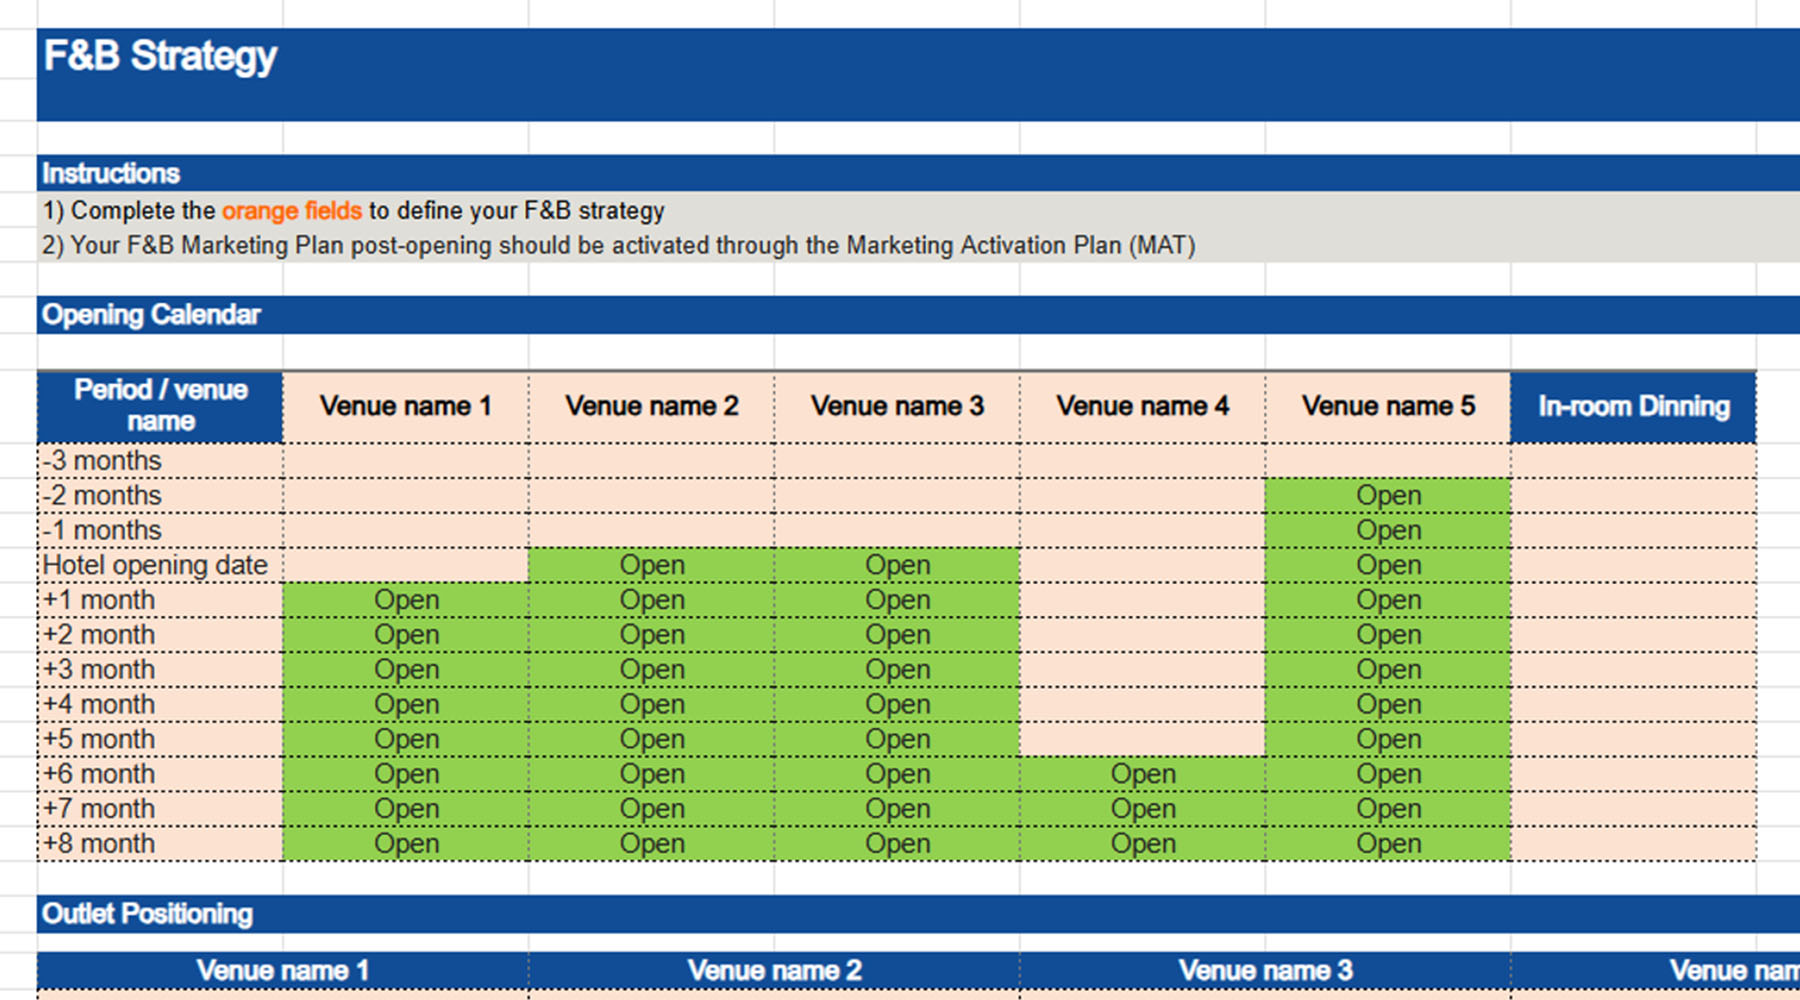Select empty Venue name 1 cell at hotel opening date
Viewport: 1800px width, 1000px height.
pos(406,566)
